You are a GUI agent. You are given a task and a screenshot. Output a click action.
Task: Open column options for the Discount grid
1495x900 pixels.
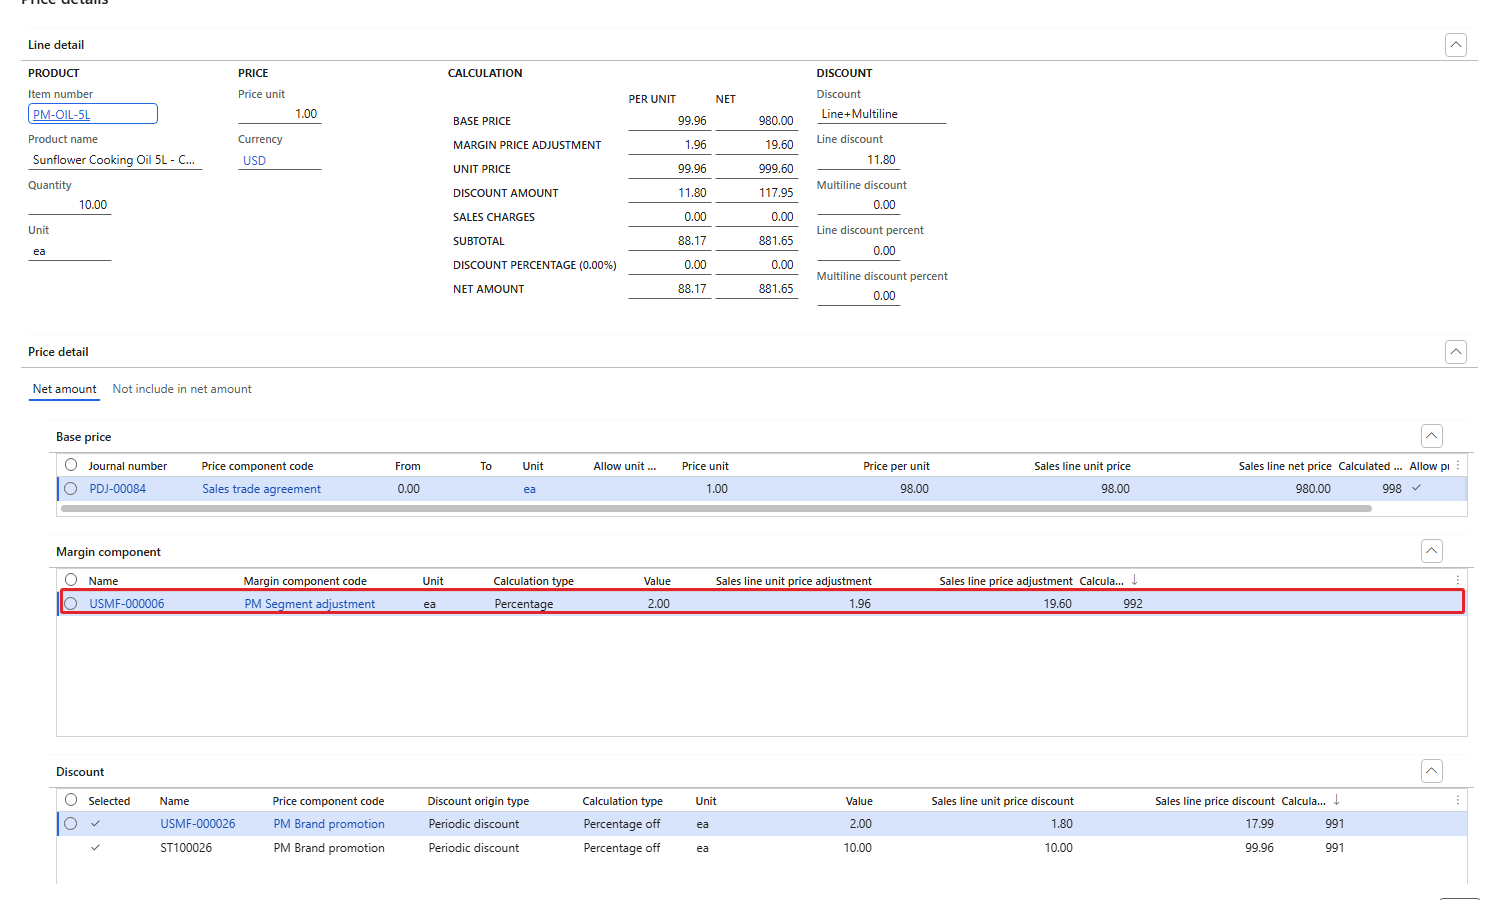pyautogui.click(x=1458, y=801)
